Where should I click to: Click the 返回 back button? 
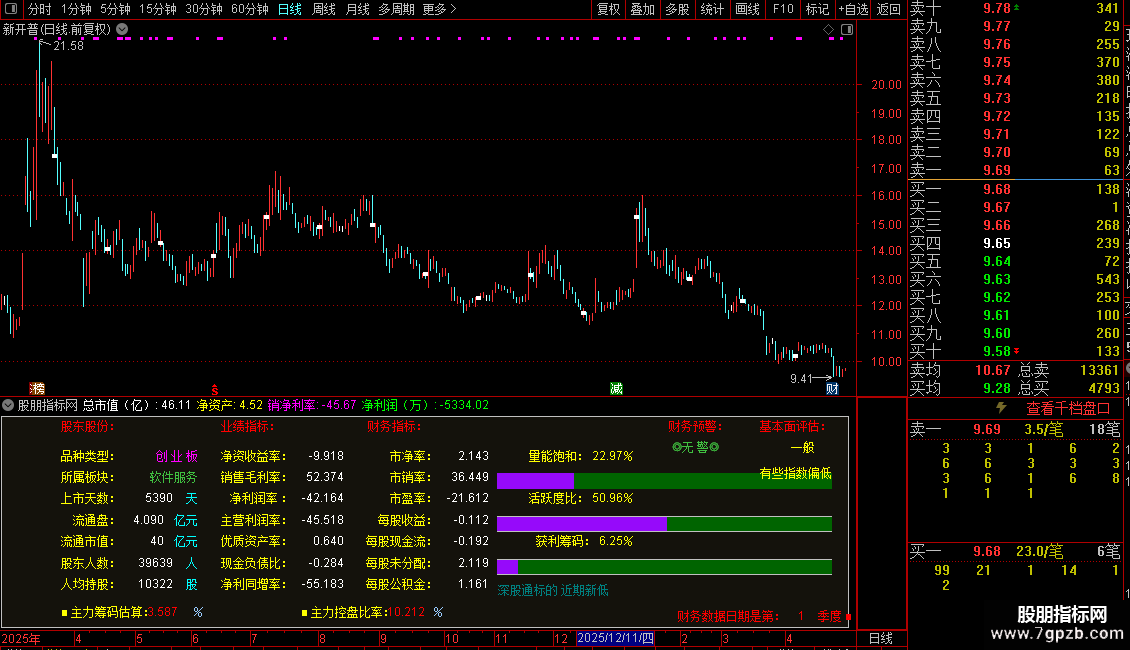(x=889, y=9)
